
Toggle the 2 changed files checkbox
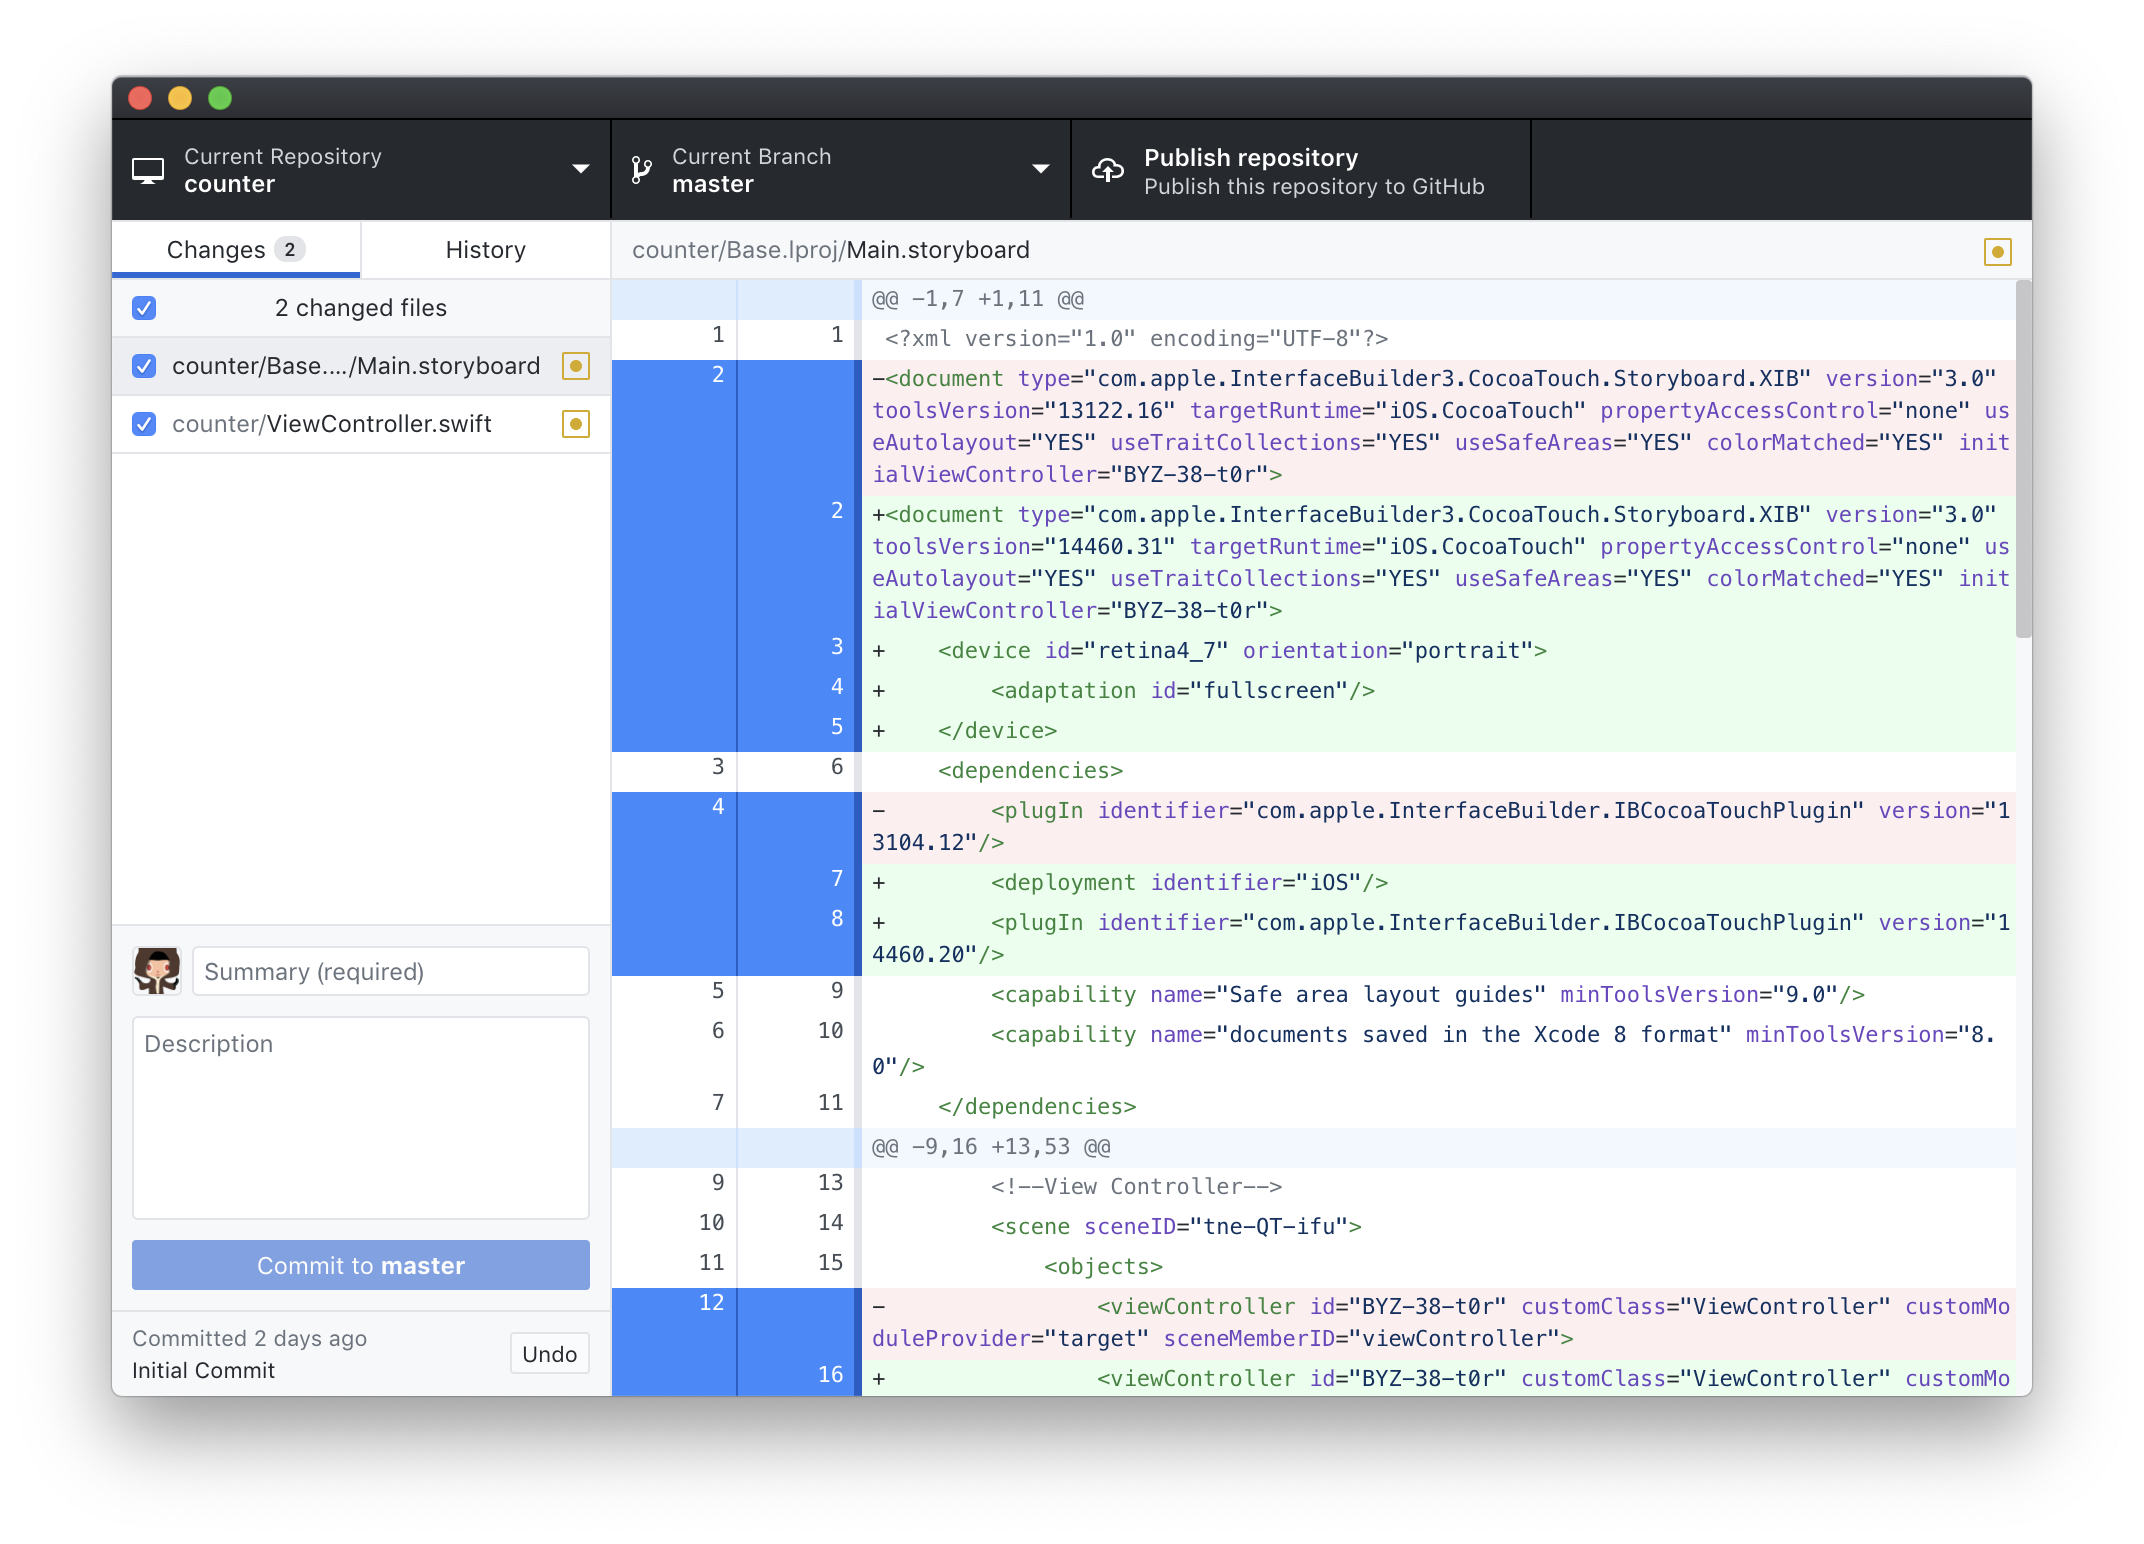[x=144, y=308]
